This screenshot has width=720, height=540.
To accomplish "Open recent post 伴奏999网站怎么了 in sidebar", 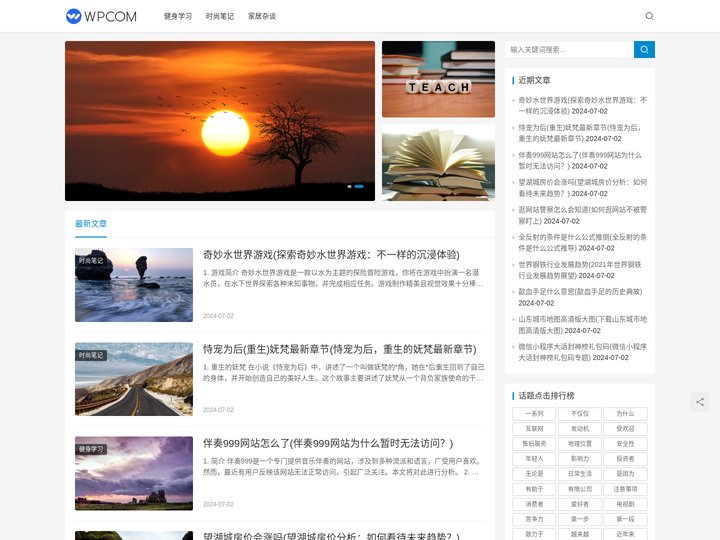I will [x=580, y=161].
